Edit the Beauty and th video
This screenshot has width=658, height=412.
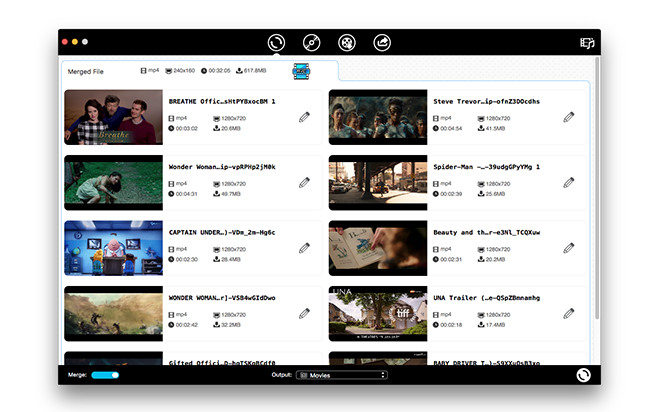[569, 248]
